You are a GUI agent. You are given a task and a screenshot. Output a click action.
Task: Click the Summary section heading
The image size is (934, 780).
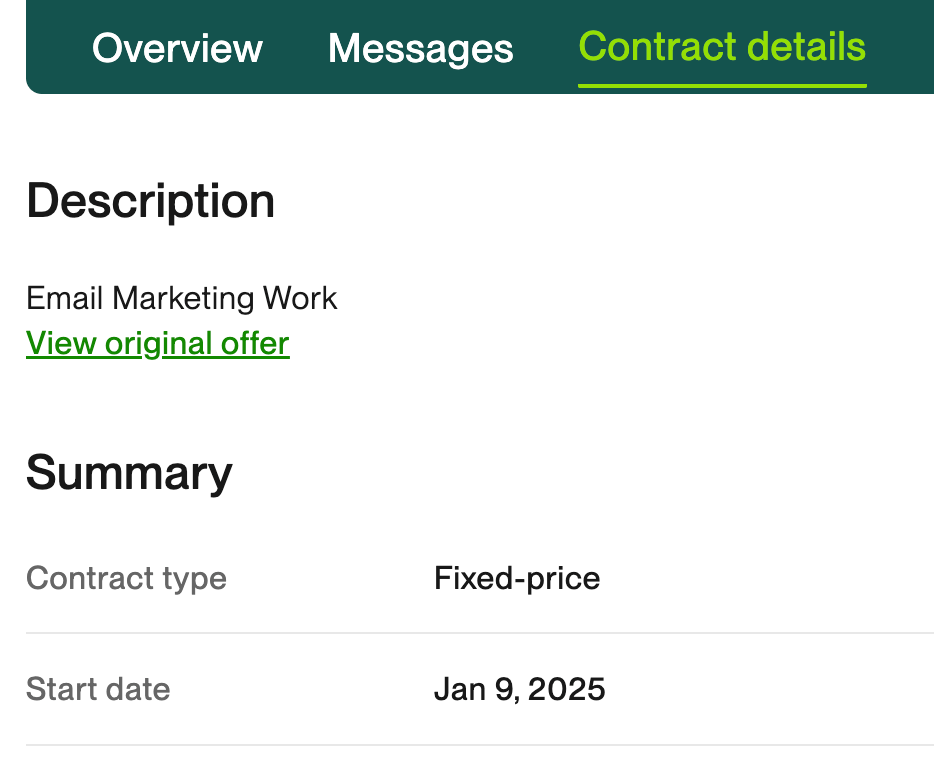129,472
